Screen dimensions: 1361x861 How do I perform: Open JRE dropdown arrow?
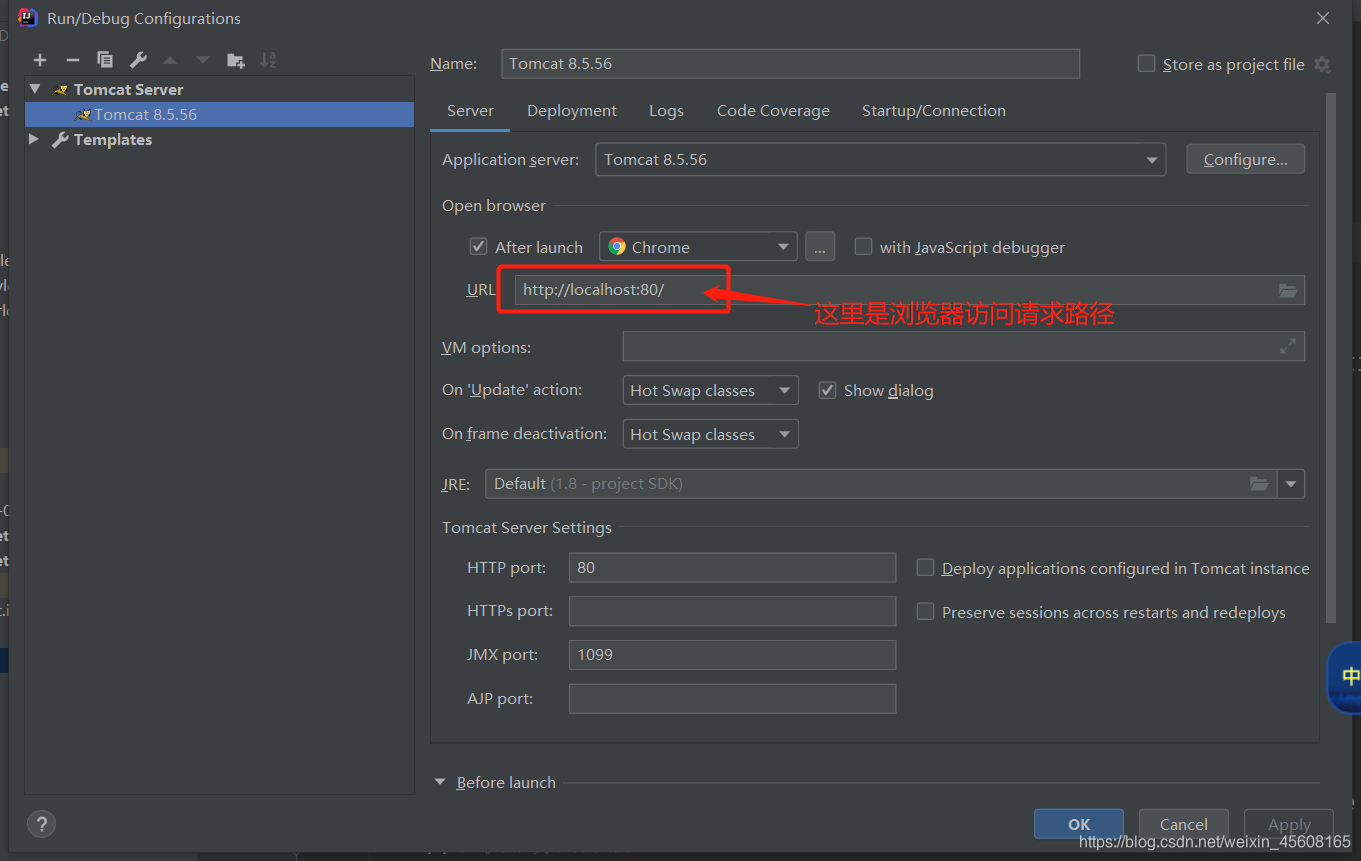pyautogui.click(x=1291, y=484)
